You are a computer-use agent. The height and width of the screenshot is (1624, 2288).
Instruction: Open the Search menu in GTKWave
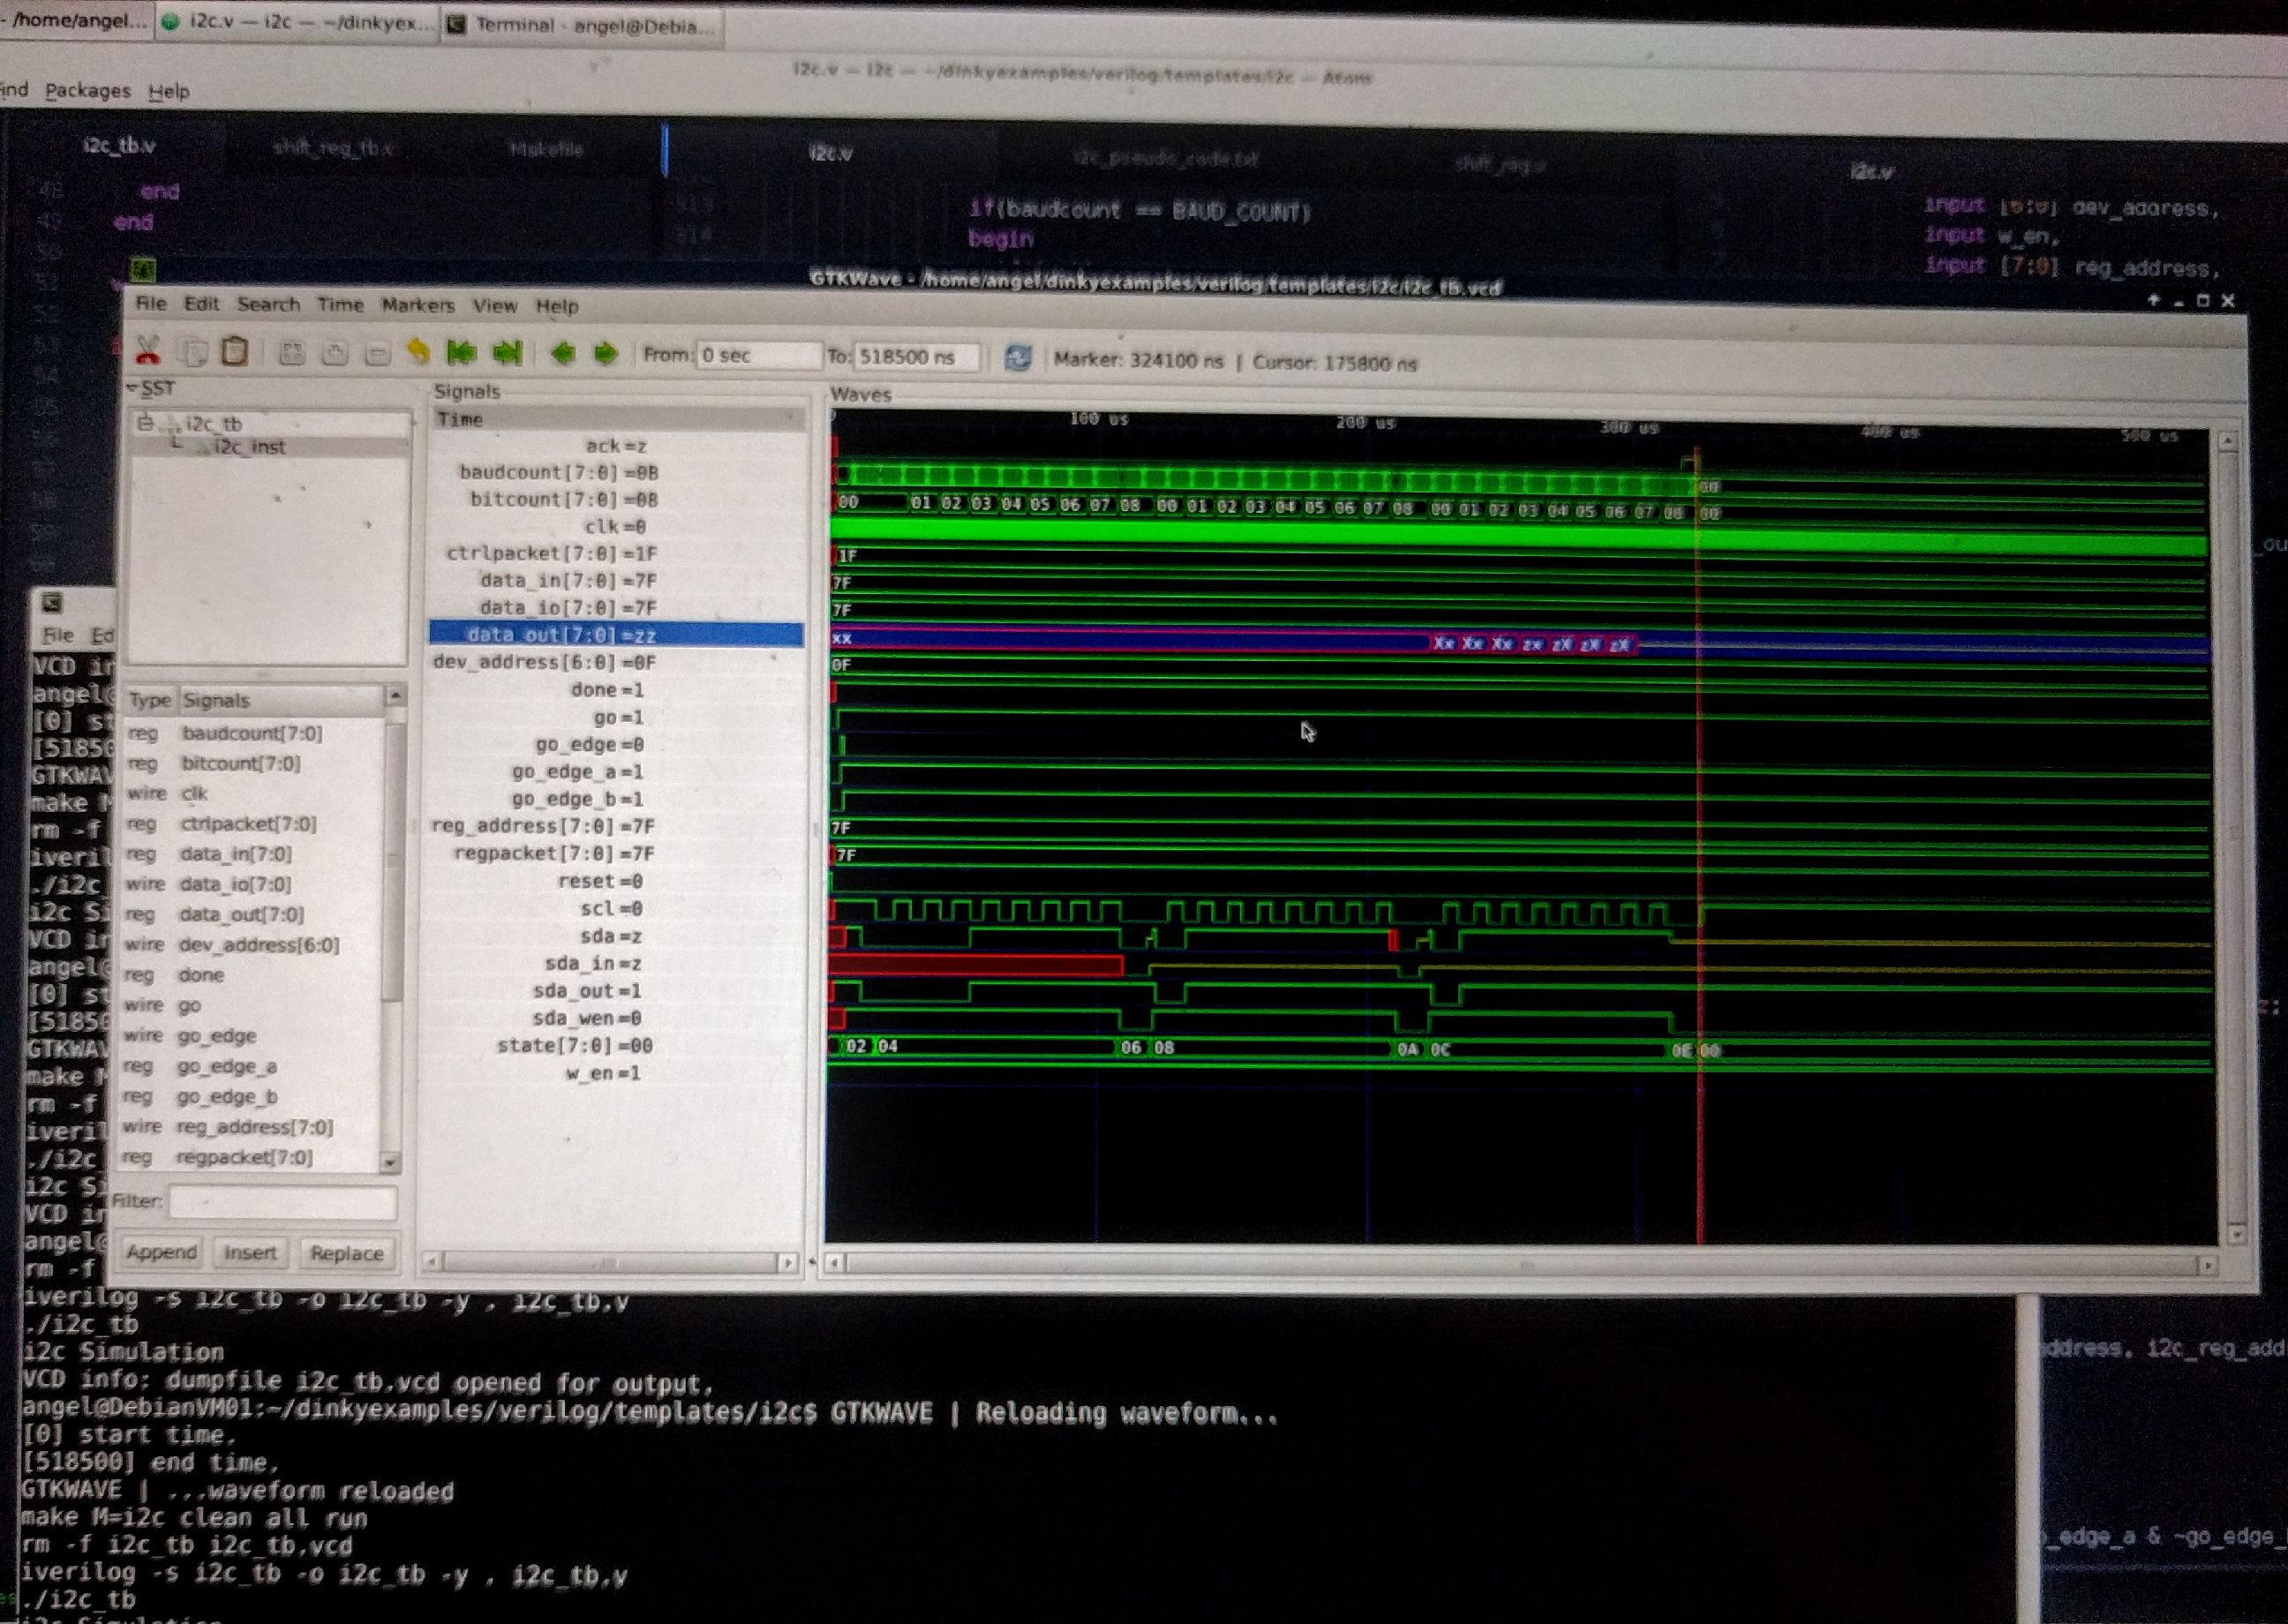tap(268, 304)
